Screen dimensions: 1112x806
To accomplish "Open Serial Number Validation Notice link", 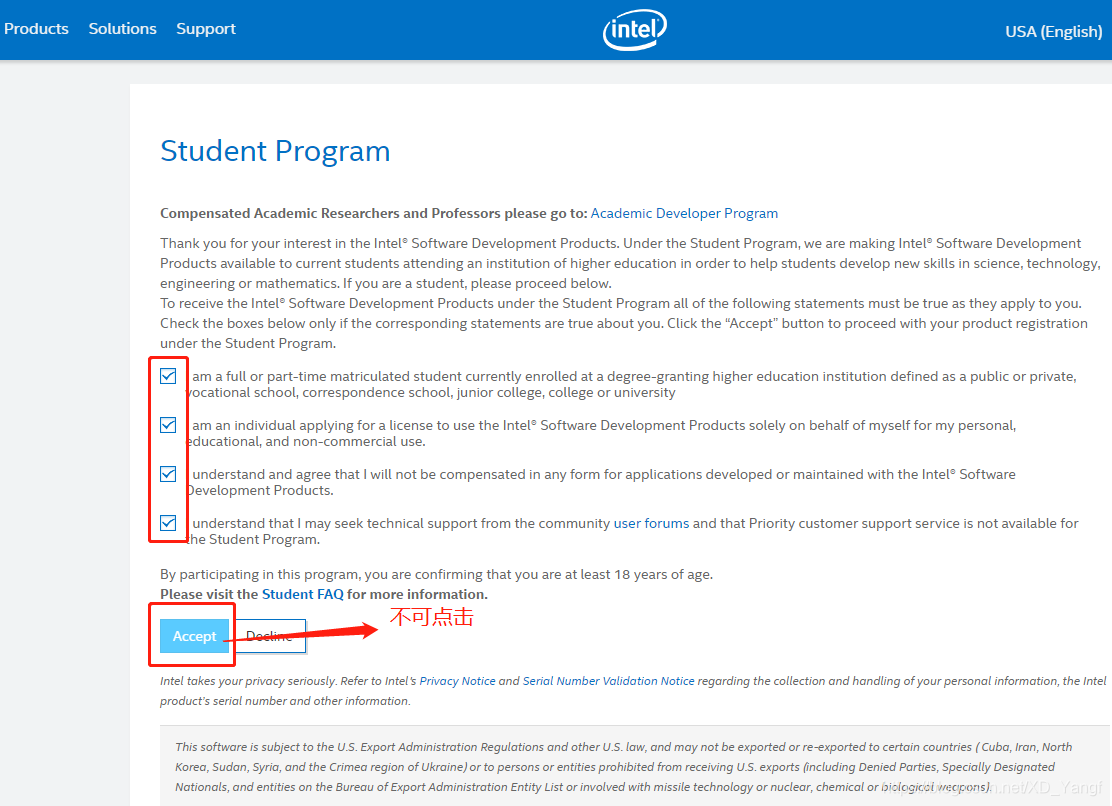I will [x=608, y=681].
